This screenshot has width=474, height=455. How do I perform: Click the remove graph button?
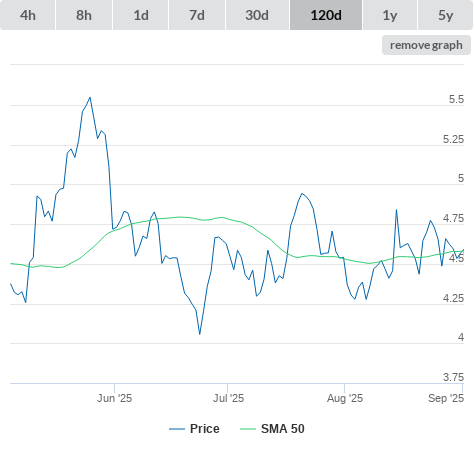[426, 45]
